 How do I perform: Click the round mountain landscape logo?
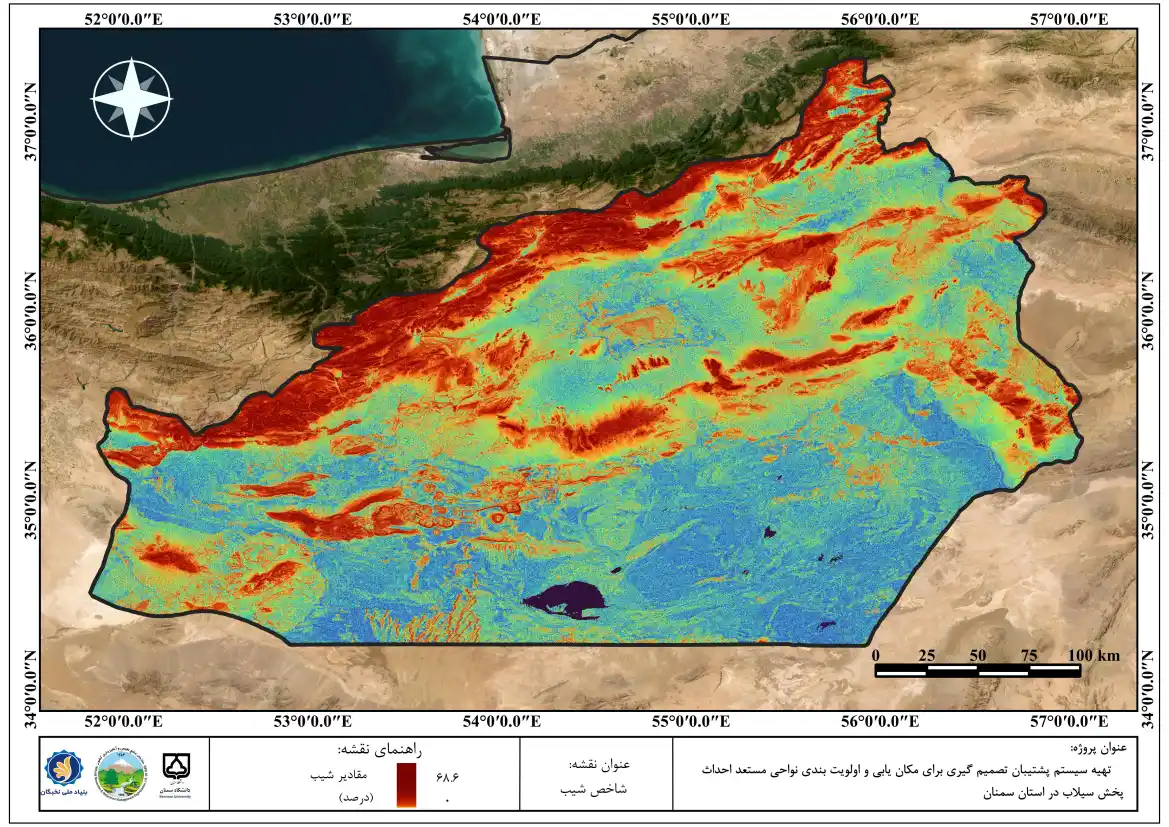coord(121,775)
